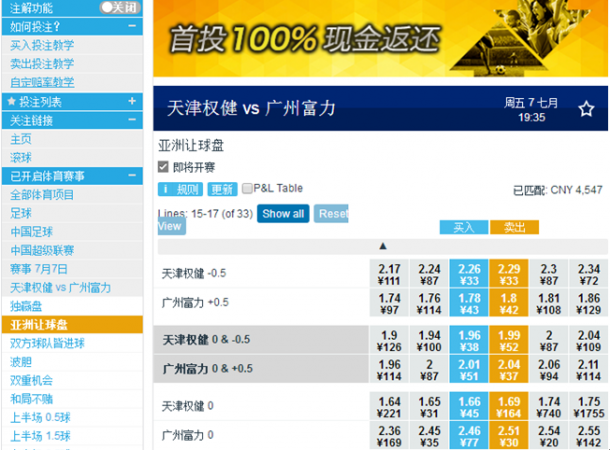Click the 更新 refresh button
This screenshot has height=450, width=610.
222,189
